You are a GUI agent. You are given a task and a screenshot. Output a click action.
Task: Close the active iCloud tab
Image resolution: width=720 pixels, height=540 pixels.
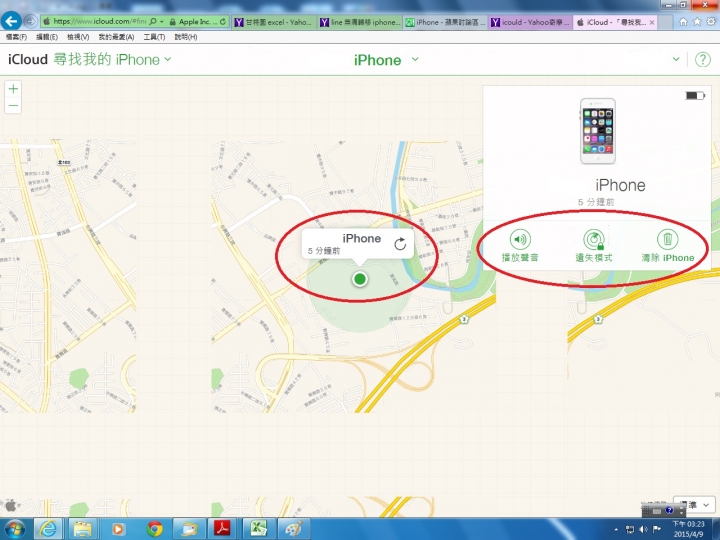coord(652,22)
